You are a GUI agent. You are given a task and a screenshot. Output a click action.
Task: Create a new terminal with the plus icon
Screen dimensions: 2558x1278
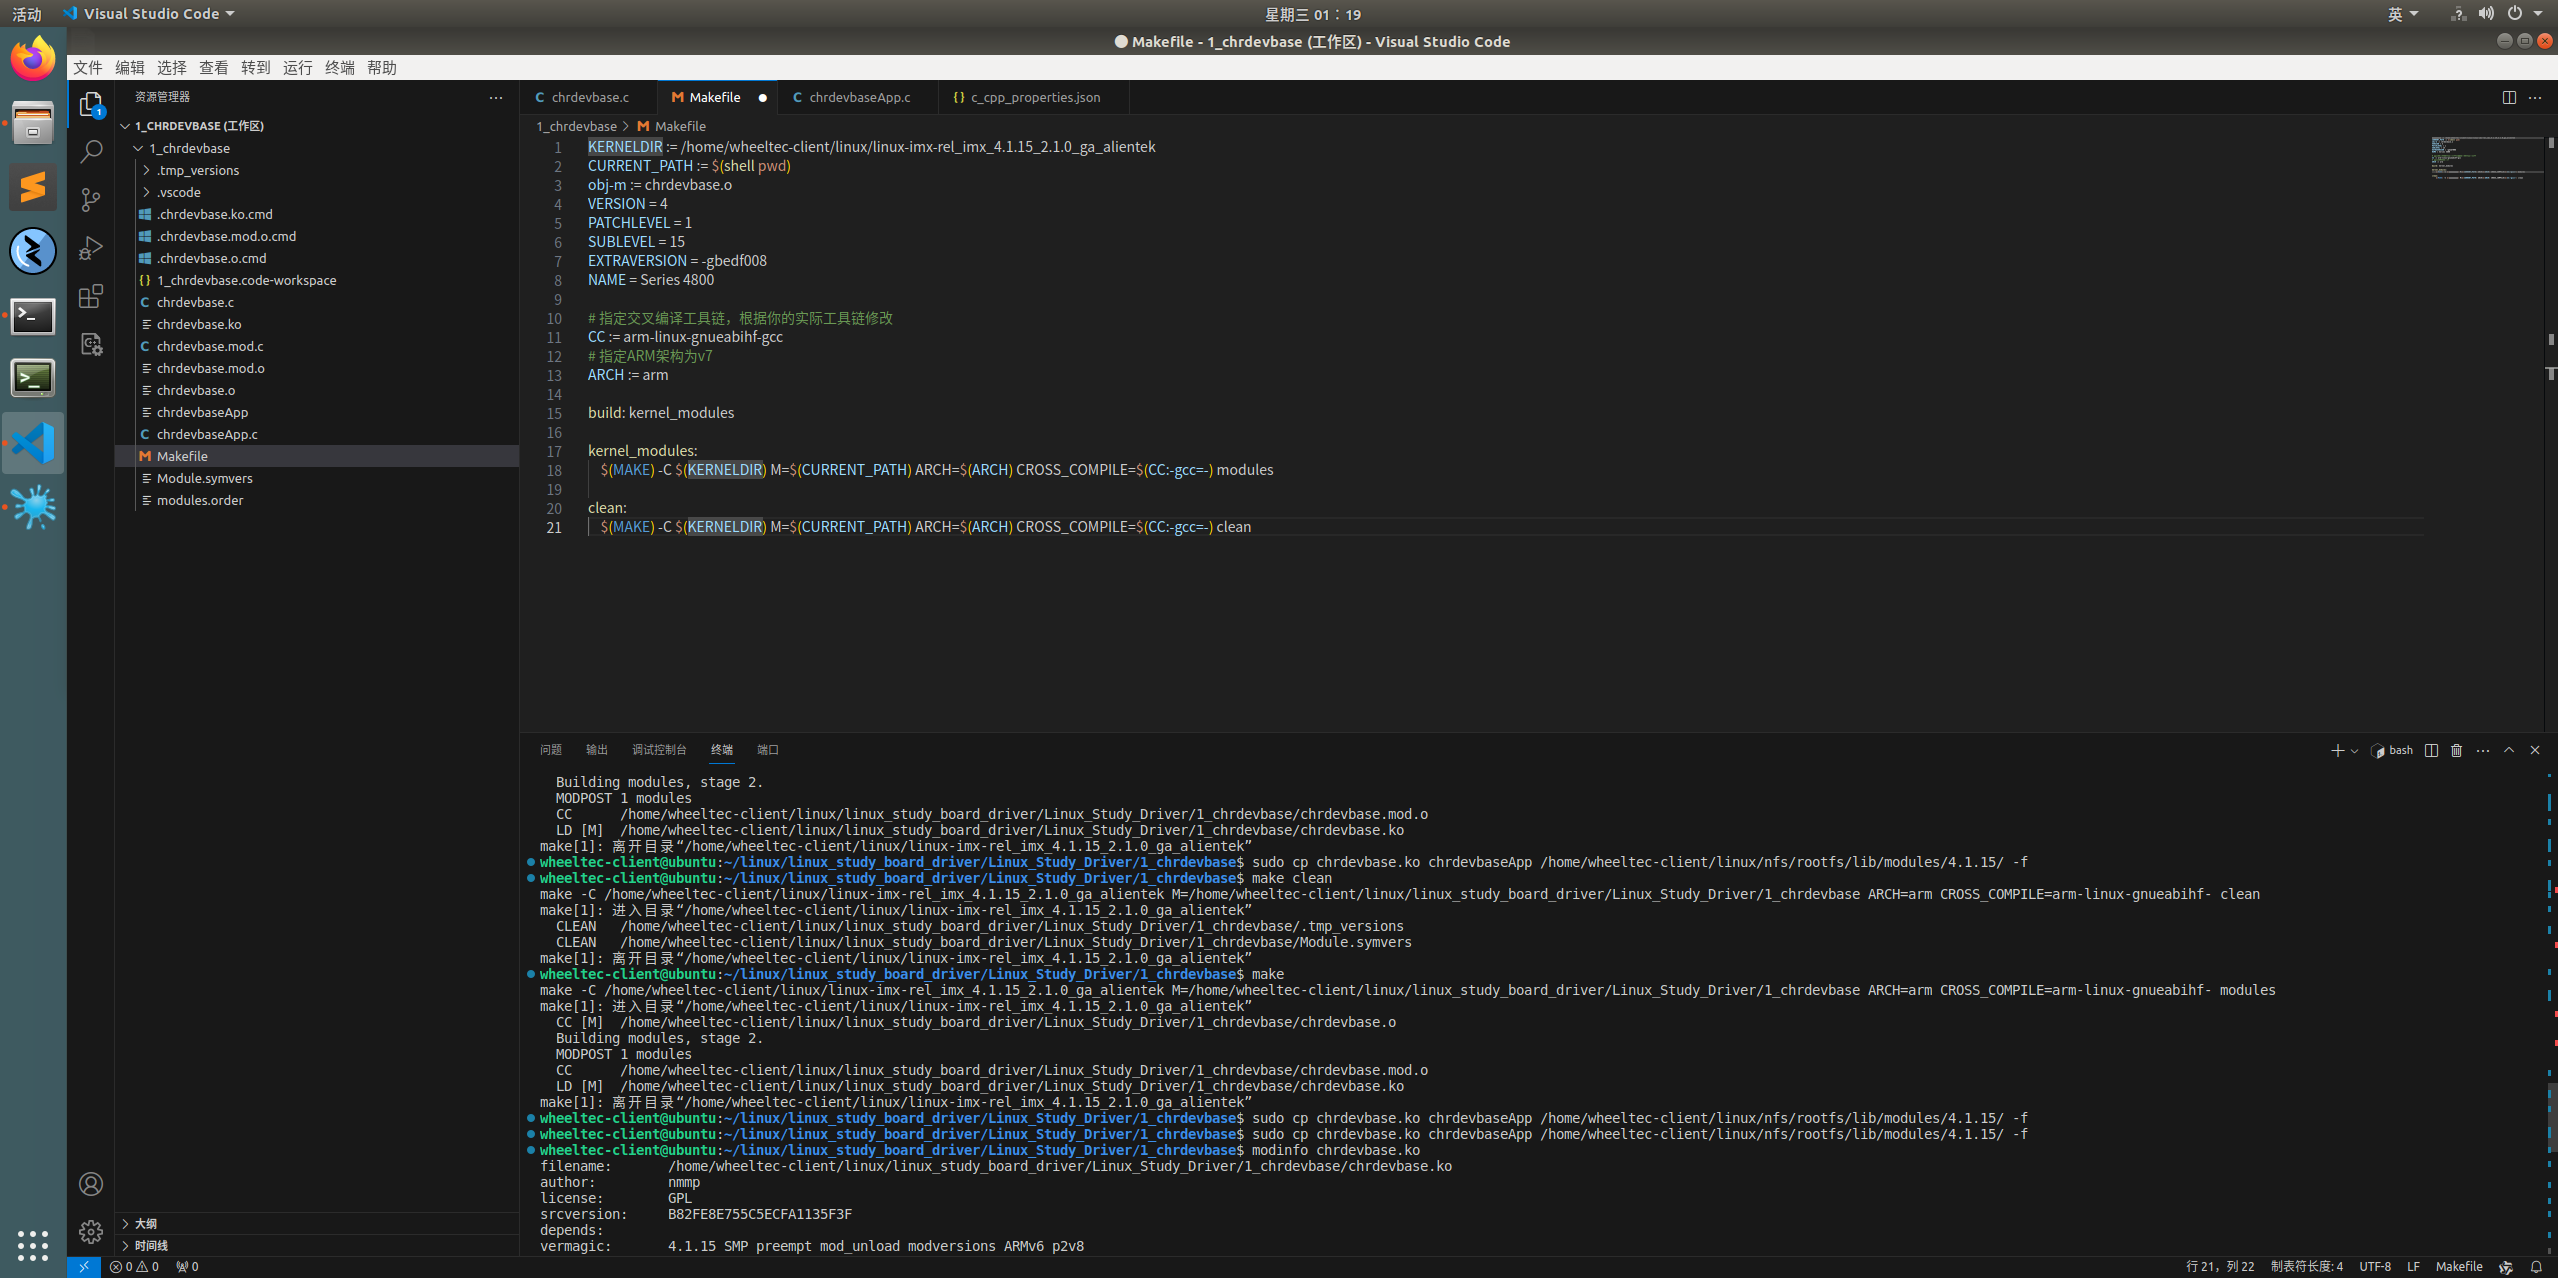(2336, 750)
